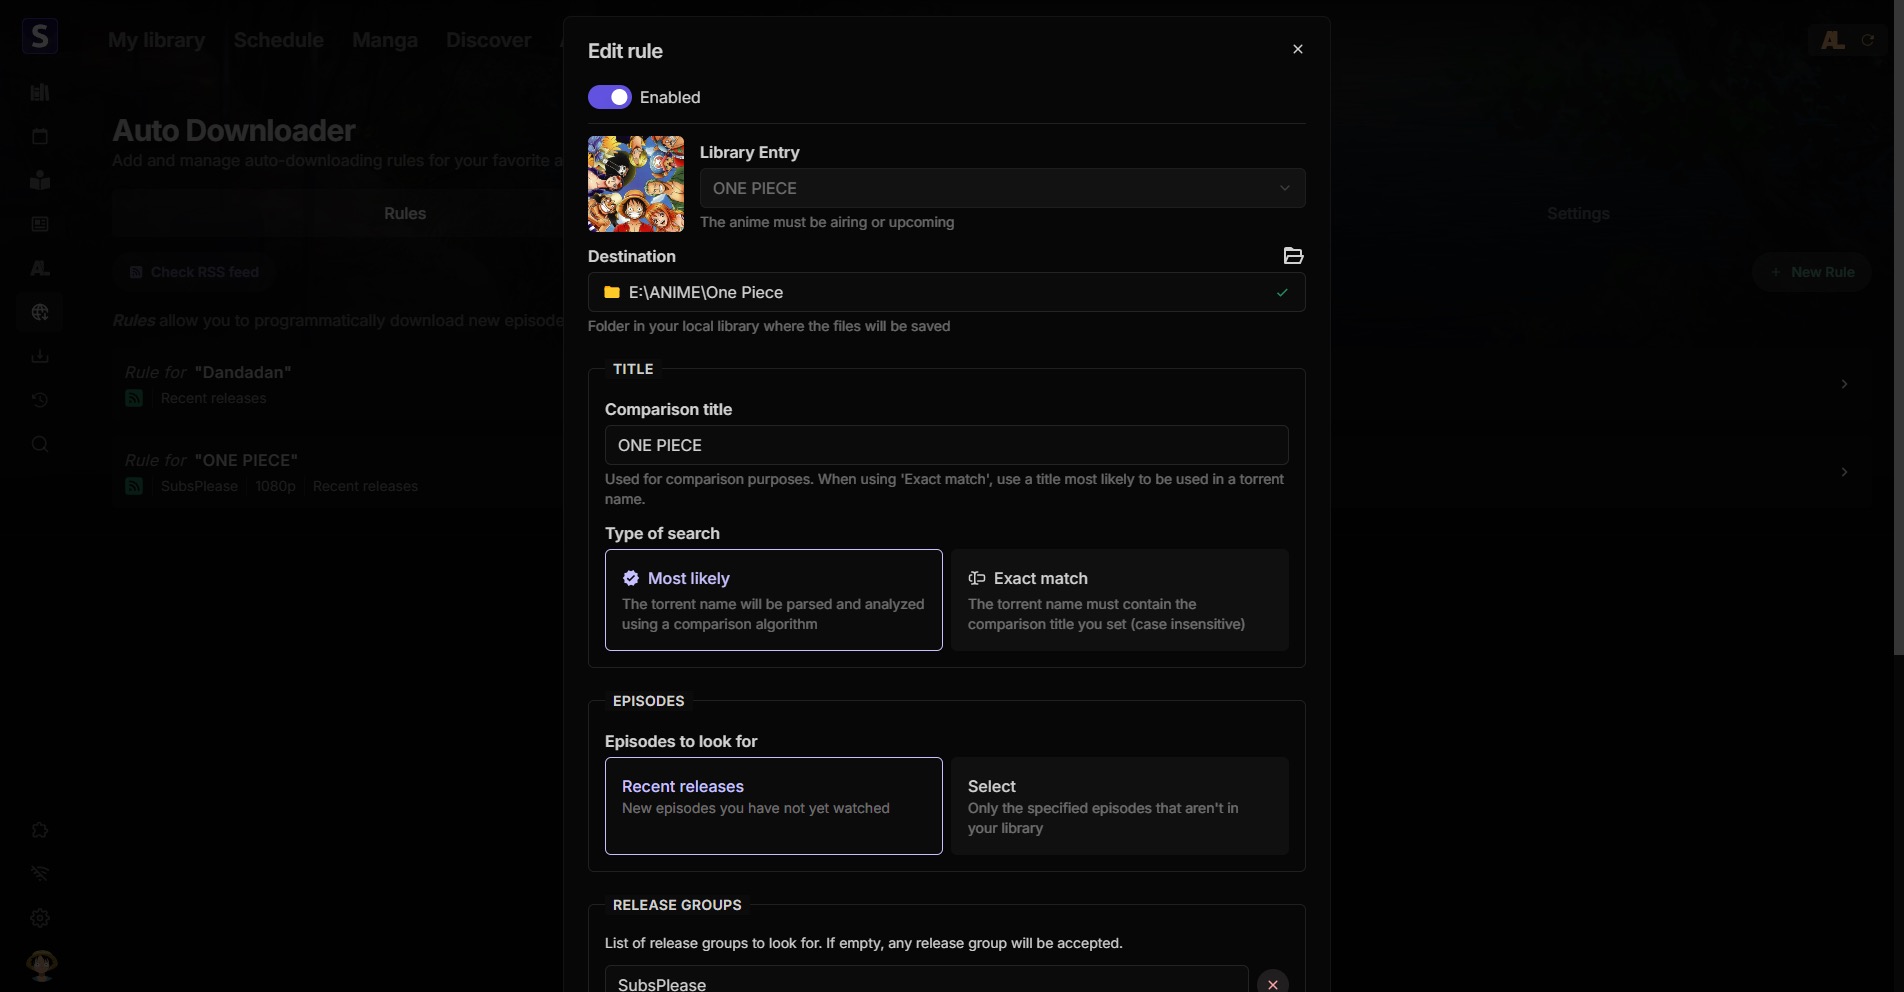Go to Discover in top nav
Screen dimensions: 1904x992
(489, 40)
